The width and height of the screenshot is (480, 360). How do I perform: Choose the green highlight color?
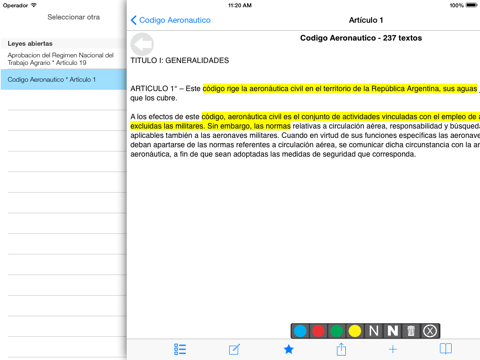(x=337, y=331)
